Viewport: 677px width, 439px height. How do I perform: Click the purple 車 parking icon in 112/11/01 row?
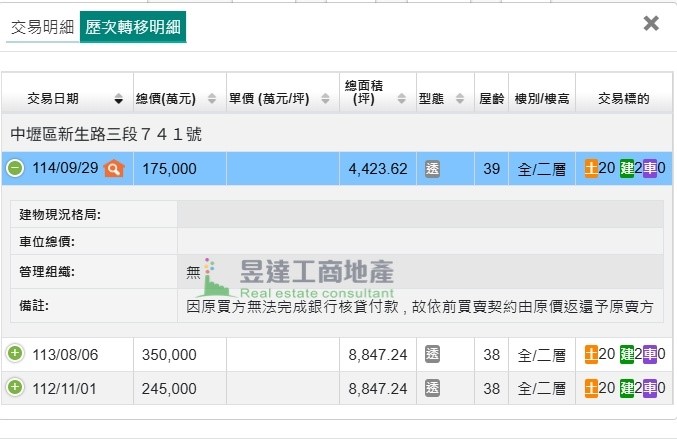(649, 387)
